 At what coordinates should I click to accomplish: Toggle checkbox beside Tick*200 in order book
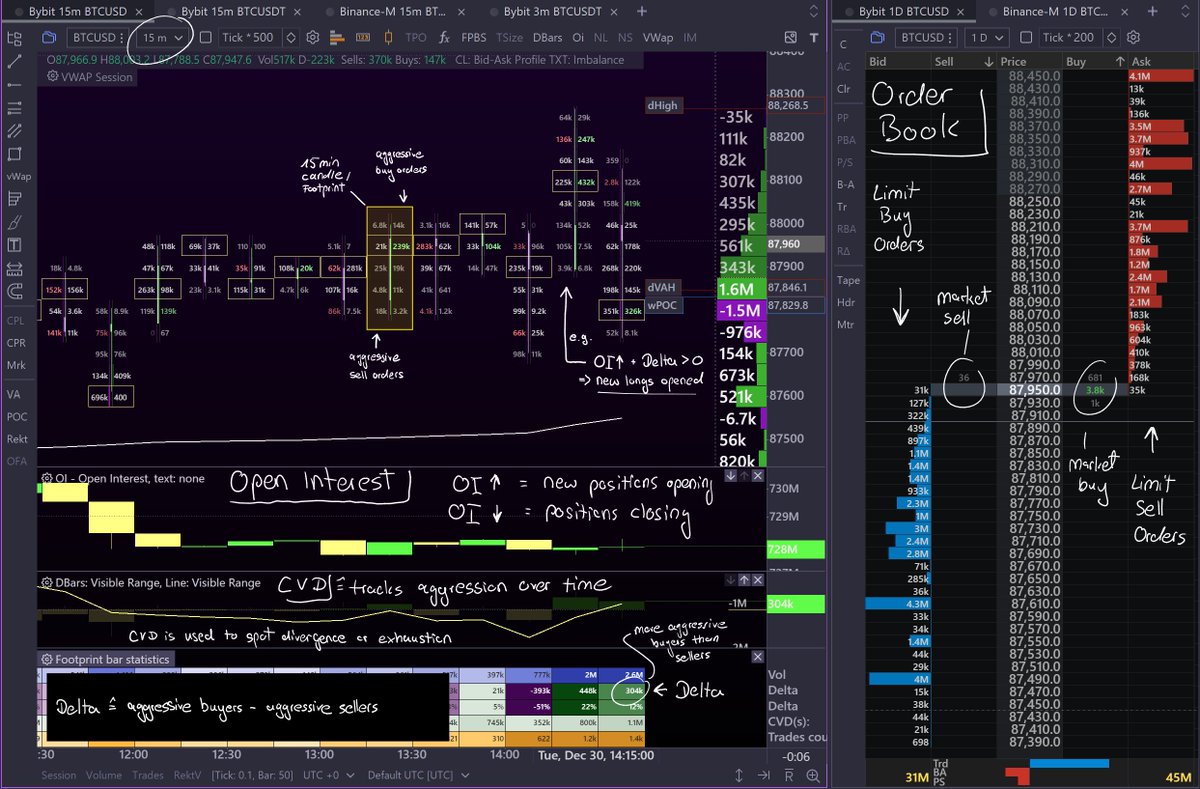tap(1027, 37)
